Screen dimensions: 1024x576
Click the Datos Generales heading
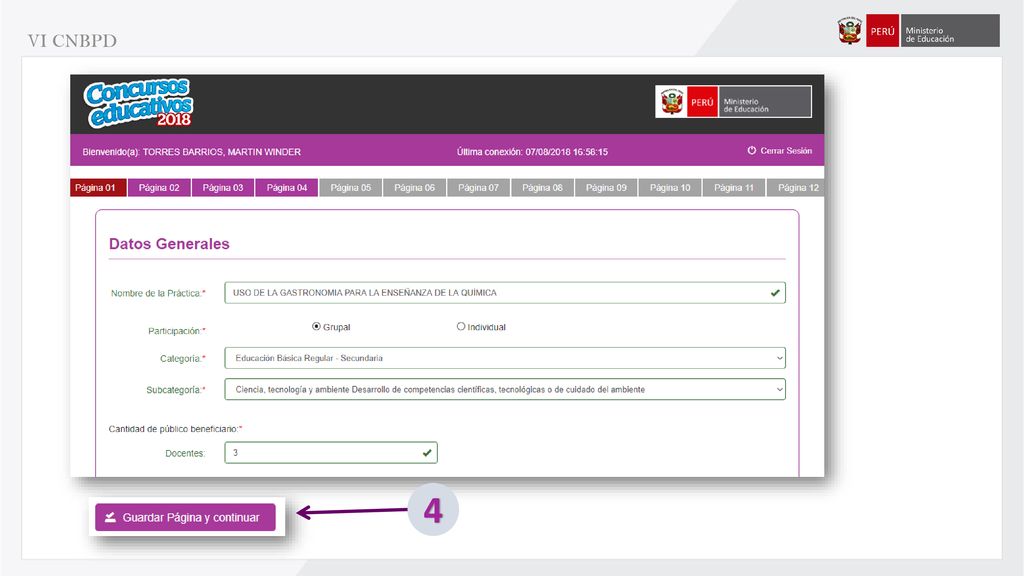point(169,244)
